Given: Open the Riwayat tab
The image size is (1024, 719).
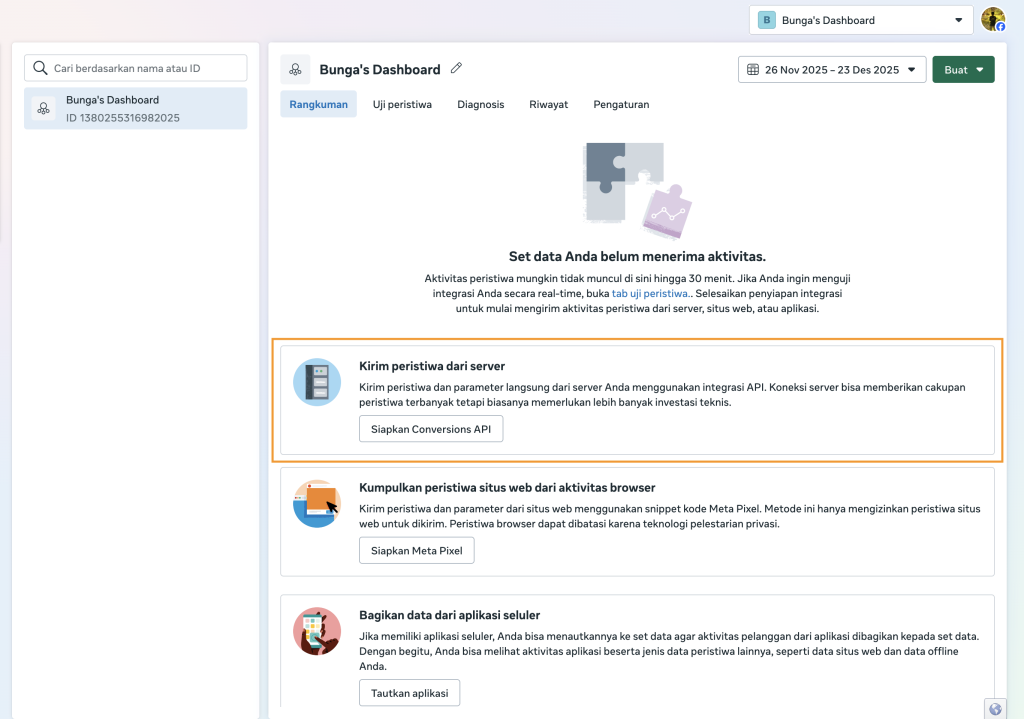Looking at the screenshot, I should point(549,104).
